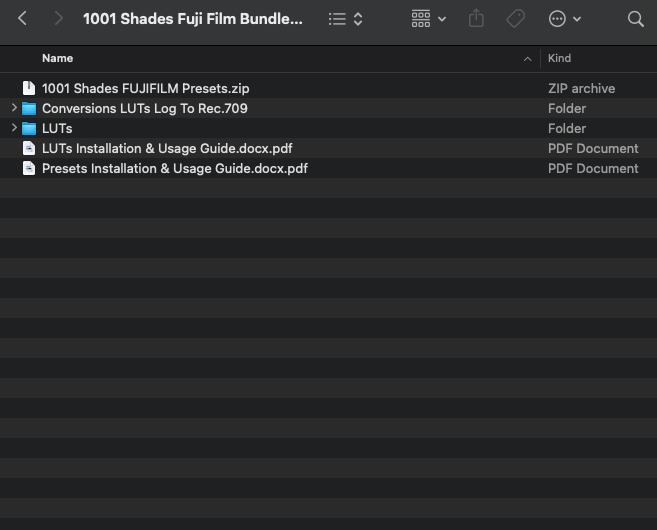Select Presets Installation & Usage Guide PDF
This screenshot has height=530, width=657.
pos(174,168)
